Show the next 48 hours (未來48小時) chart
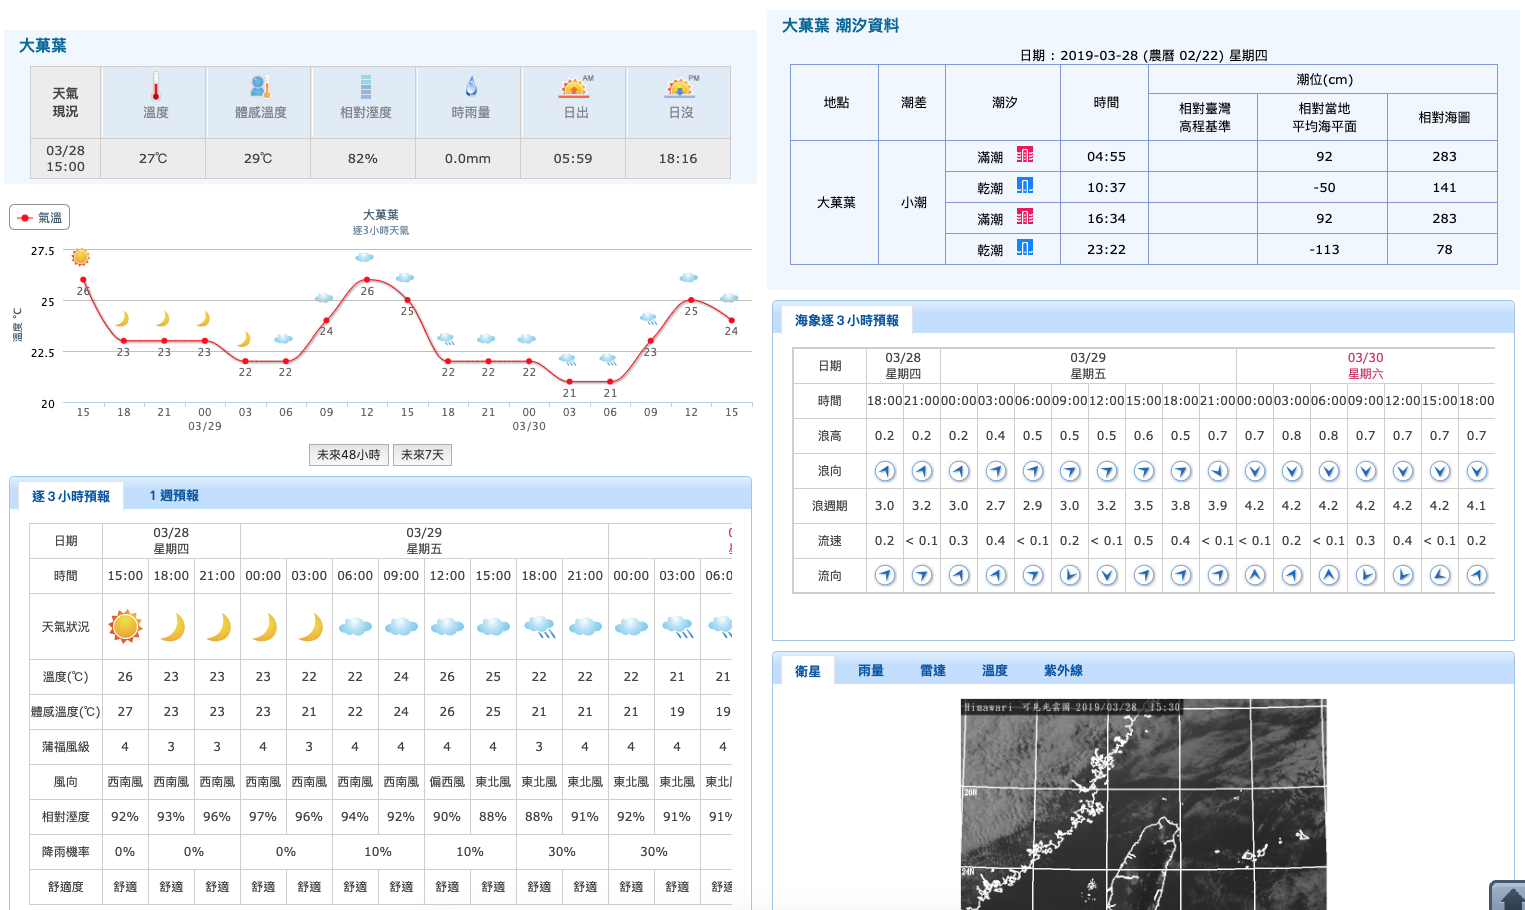The width and height of the screenshot is (1525, 910). click(x=349, y=455)
